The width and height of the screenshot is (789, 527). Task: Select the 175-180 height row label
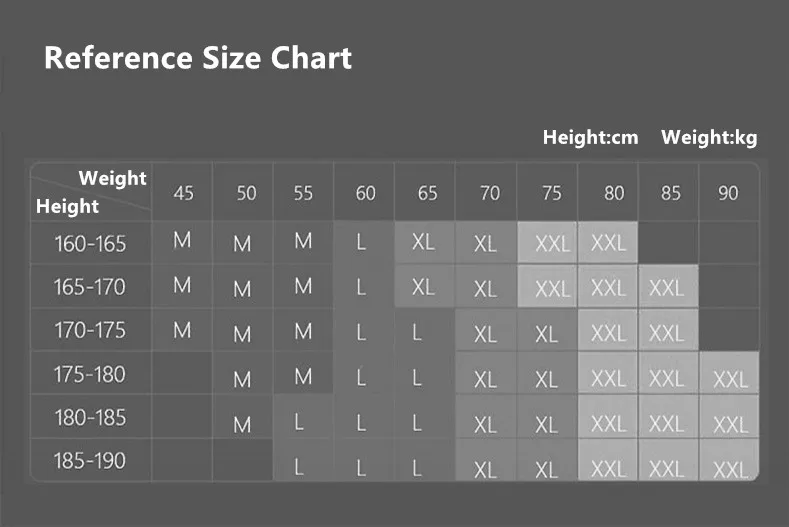click(x=91, y=374)
